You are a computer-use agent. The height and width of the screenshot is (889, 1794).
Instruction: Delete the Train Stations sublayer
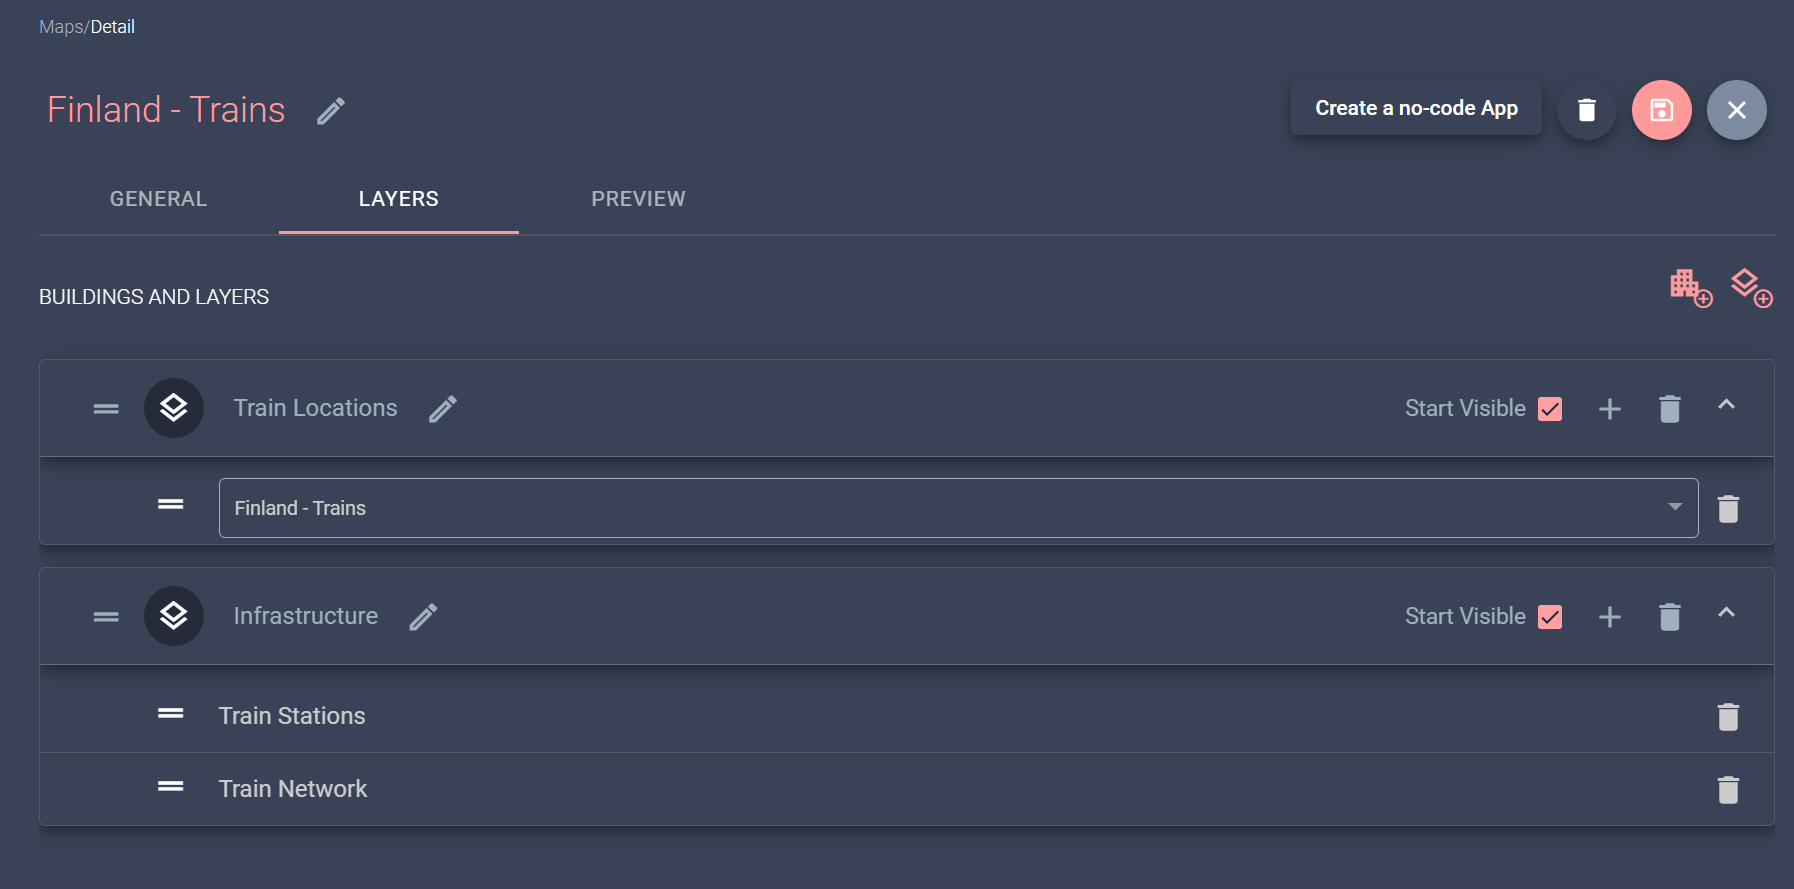click(x=1727, y=716)
